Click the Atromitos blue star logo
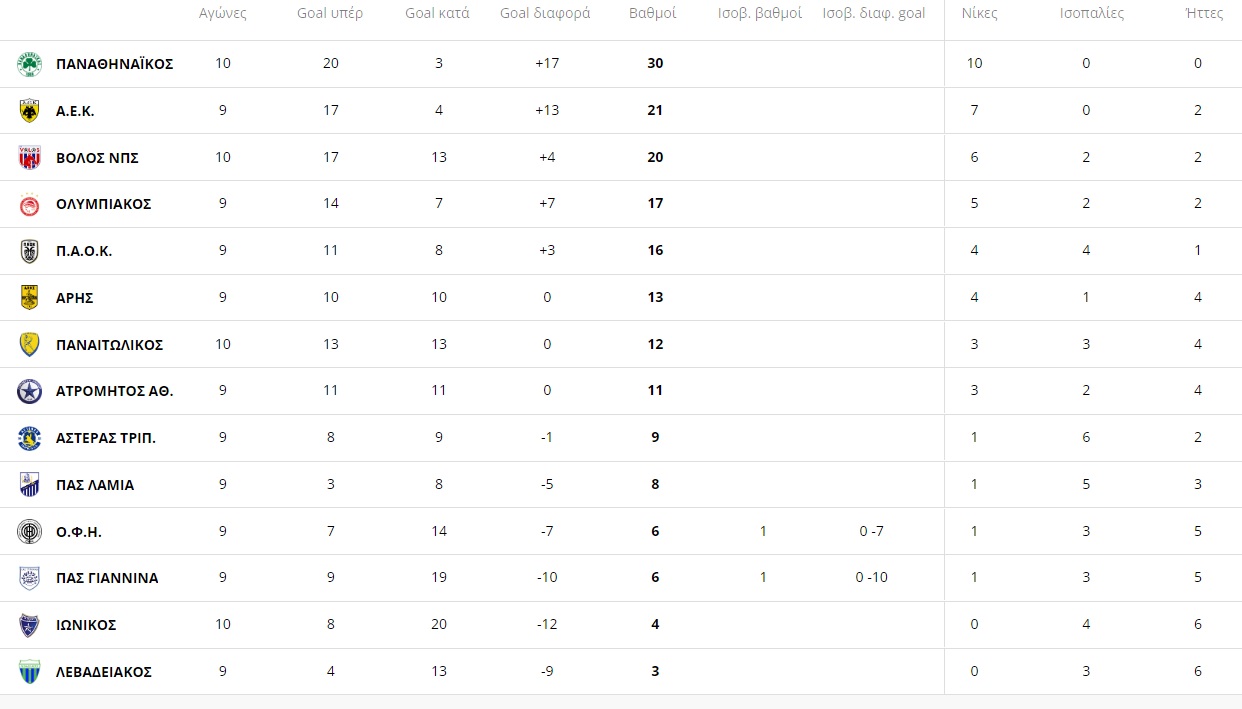 click(x=29, y=391)
